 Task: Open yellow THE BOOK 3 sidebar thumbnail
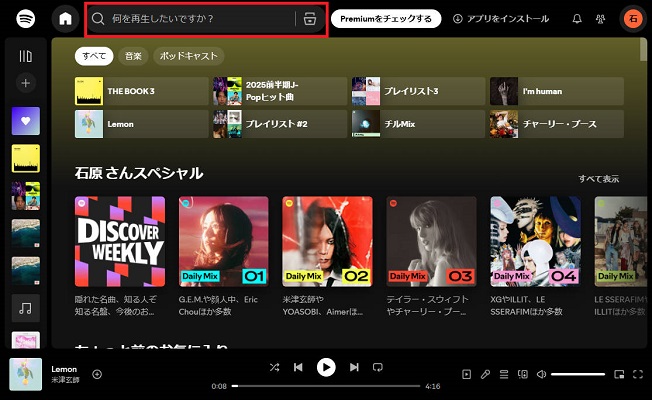pos(26,158)
